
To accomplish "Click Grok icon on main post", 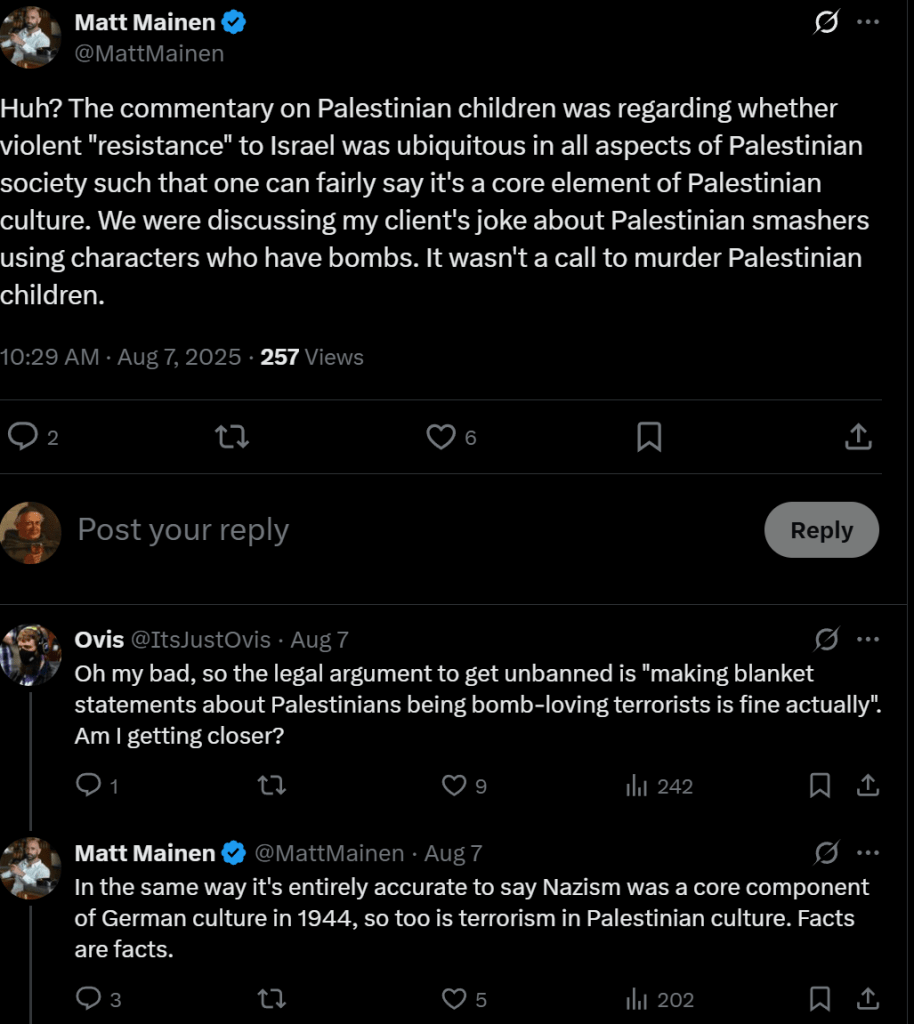I will (x=826, y=22).
